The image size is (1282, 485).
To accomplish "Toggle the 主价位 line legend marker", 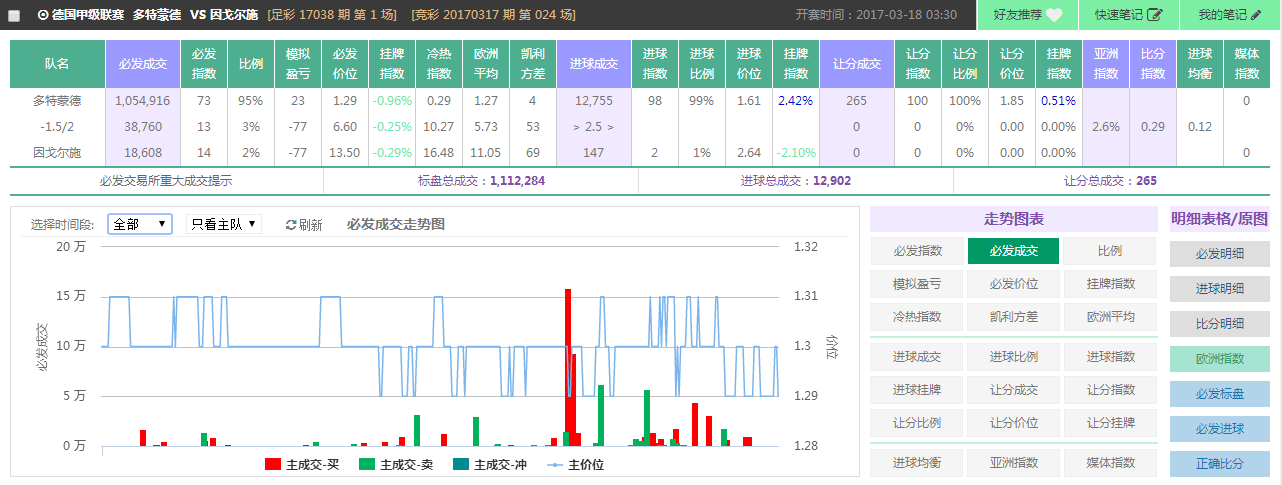I will 554,464.
